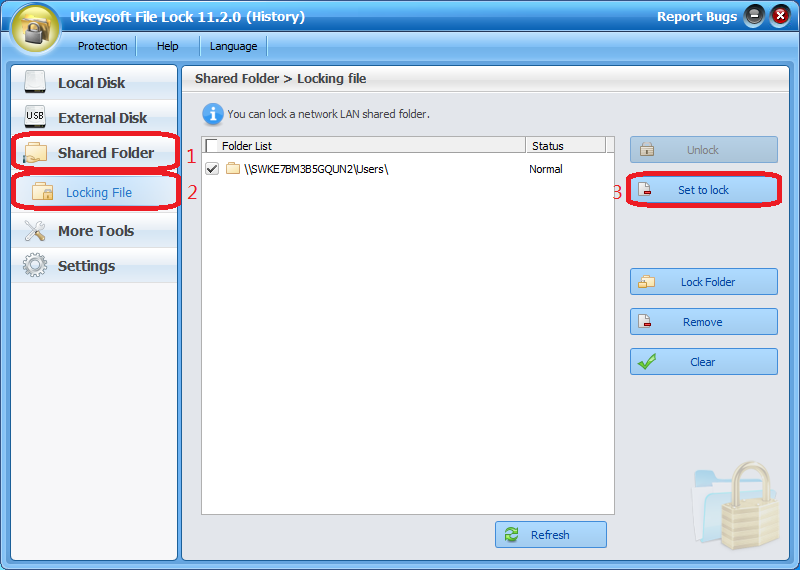Click the Remove button
The image size is (800, 570).
coord(704,321)
